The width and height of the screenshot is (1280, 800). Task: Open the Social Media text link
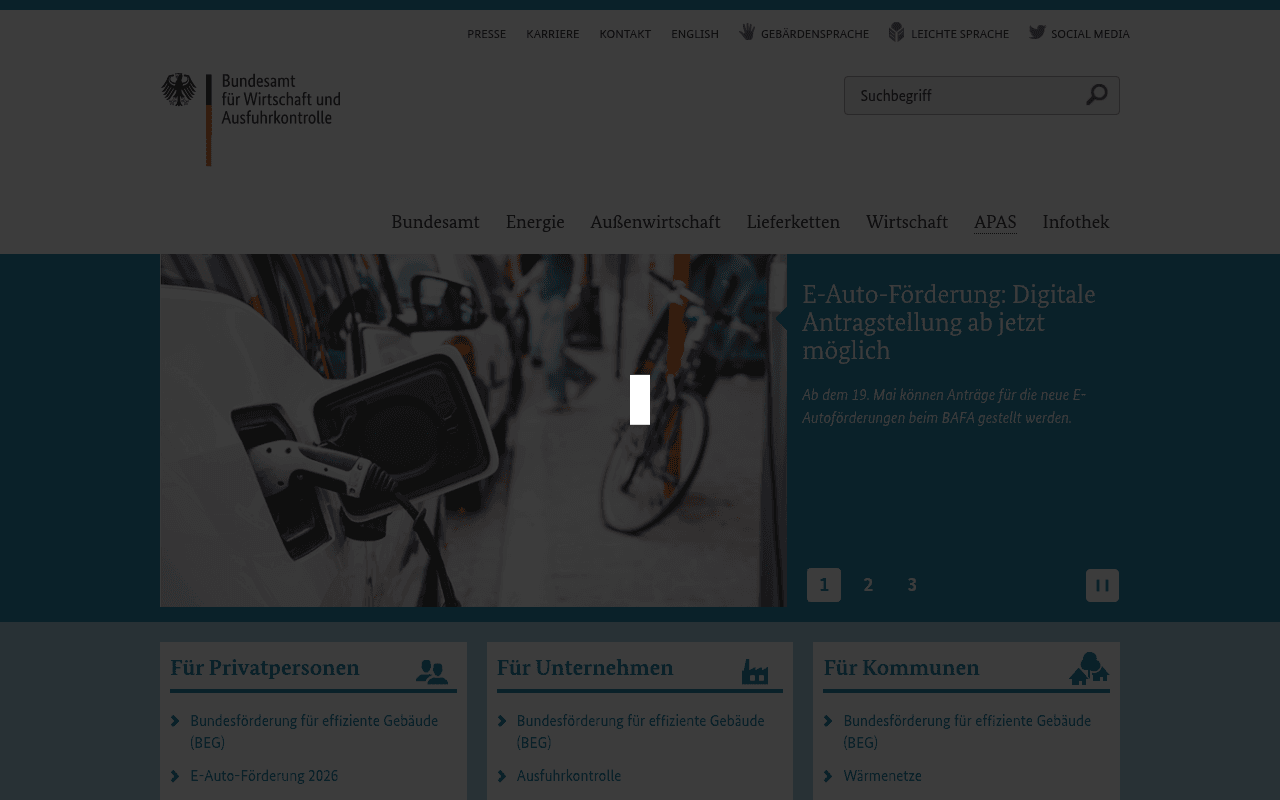[1090, 34]
